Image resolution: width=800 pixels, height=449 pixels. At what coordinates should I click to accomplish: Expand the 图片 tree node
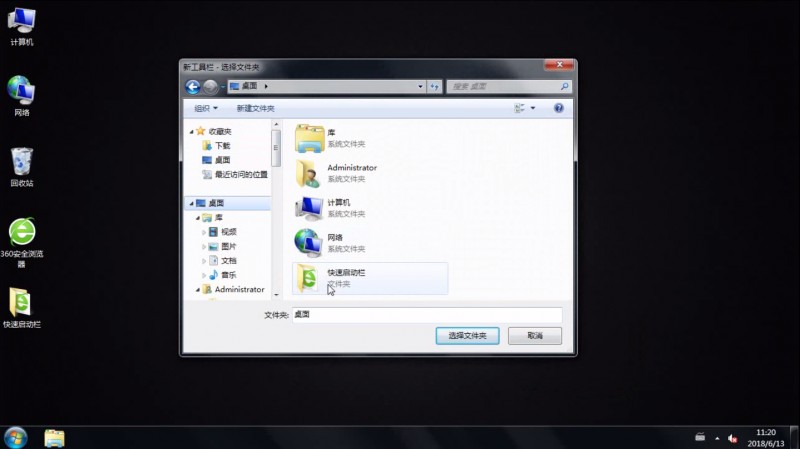pyautogui.click(x=204, y=246)
